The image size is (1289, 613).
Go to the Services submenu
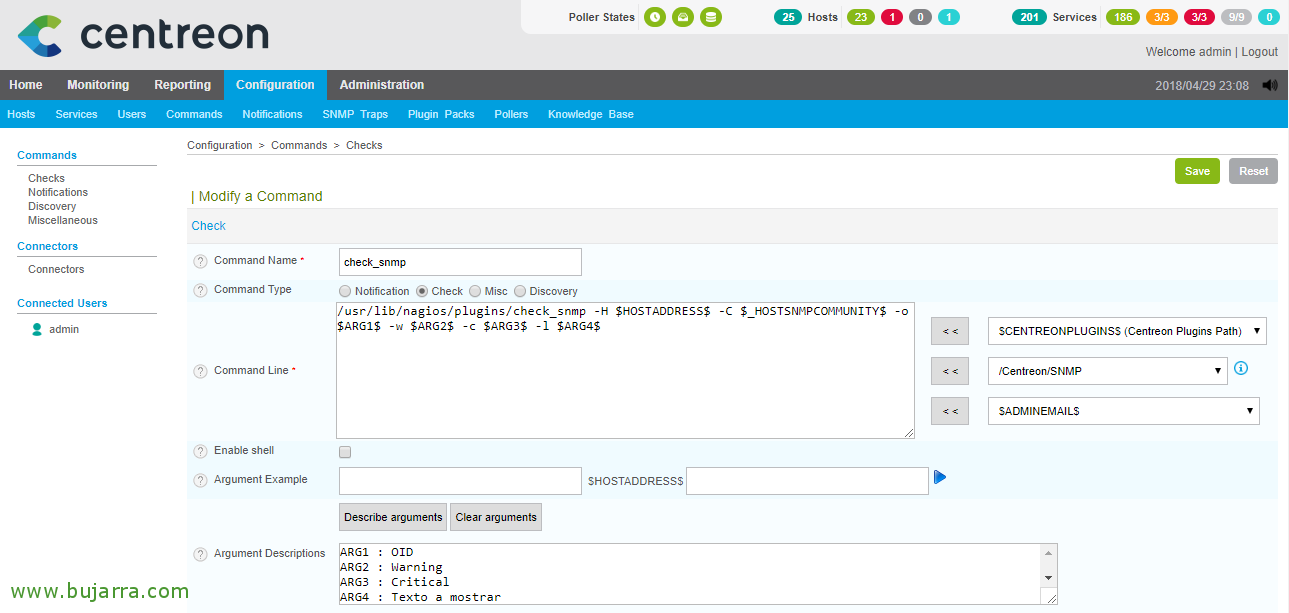pyautogui.click(x=76, y=114)
